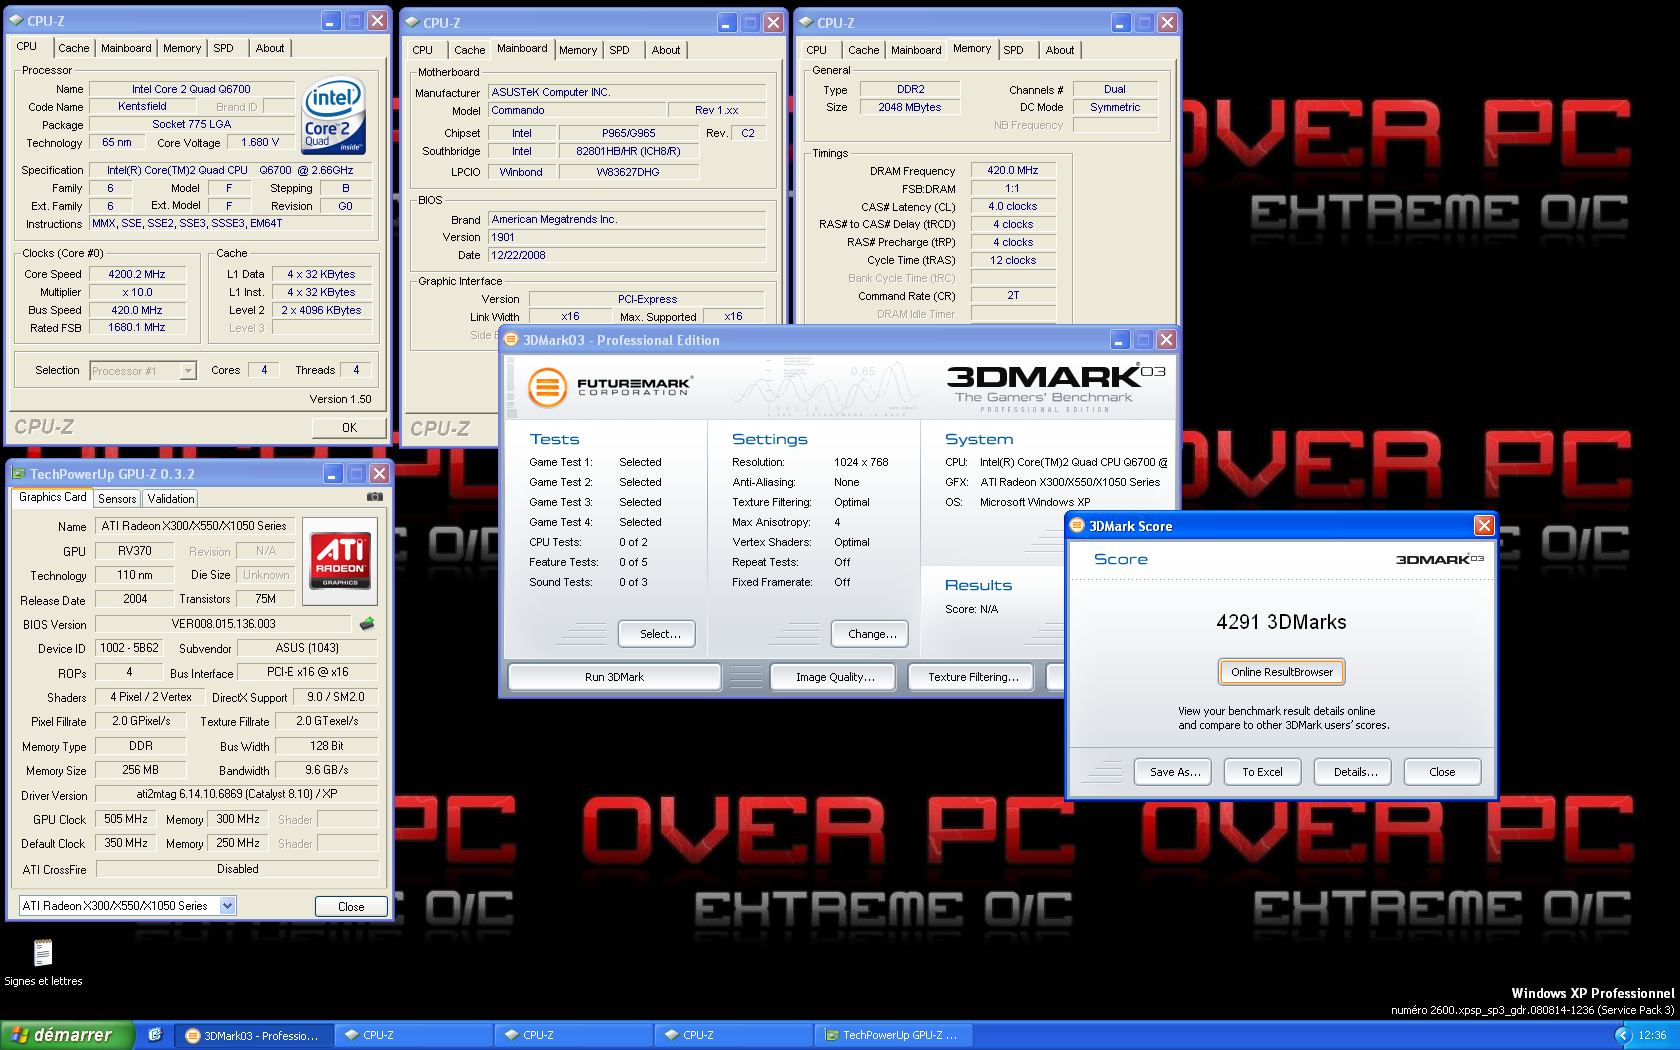Switch to the Sensors tab in GPU-Z
The width and height of the screenshot is (1680, 1050).
point(117,499)
